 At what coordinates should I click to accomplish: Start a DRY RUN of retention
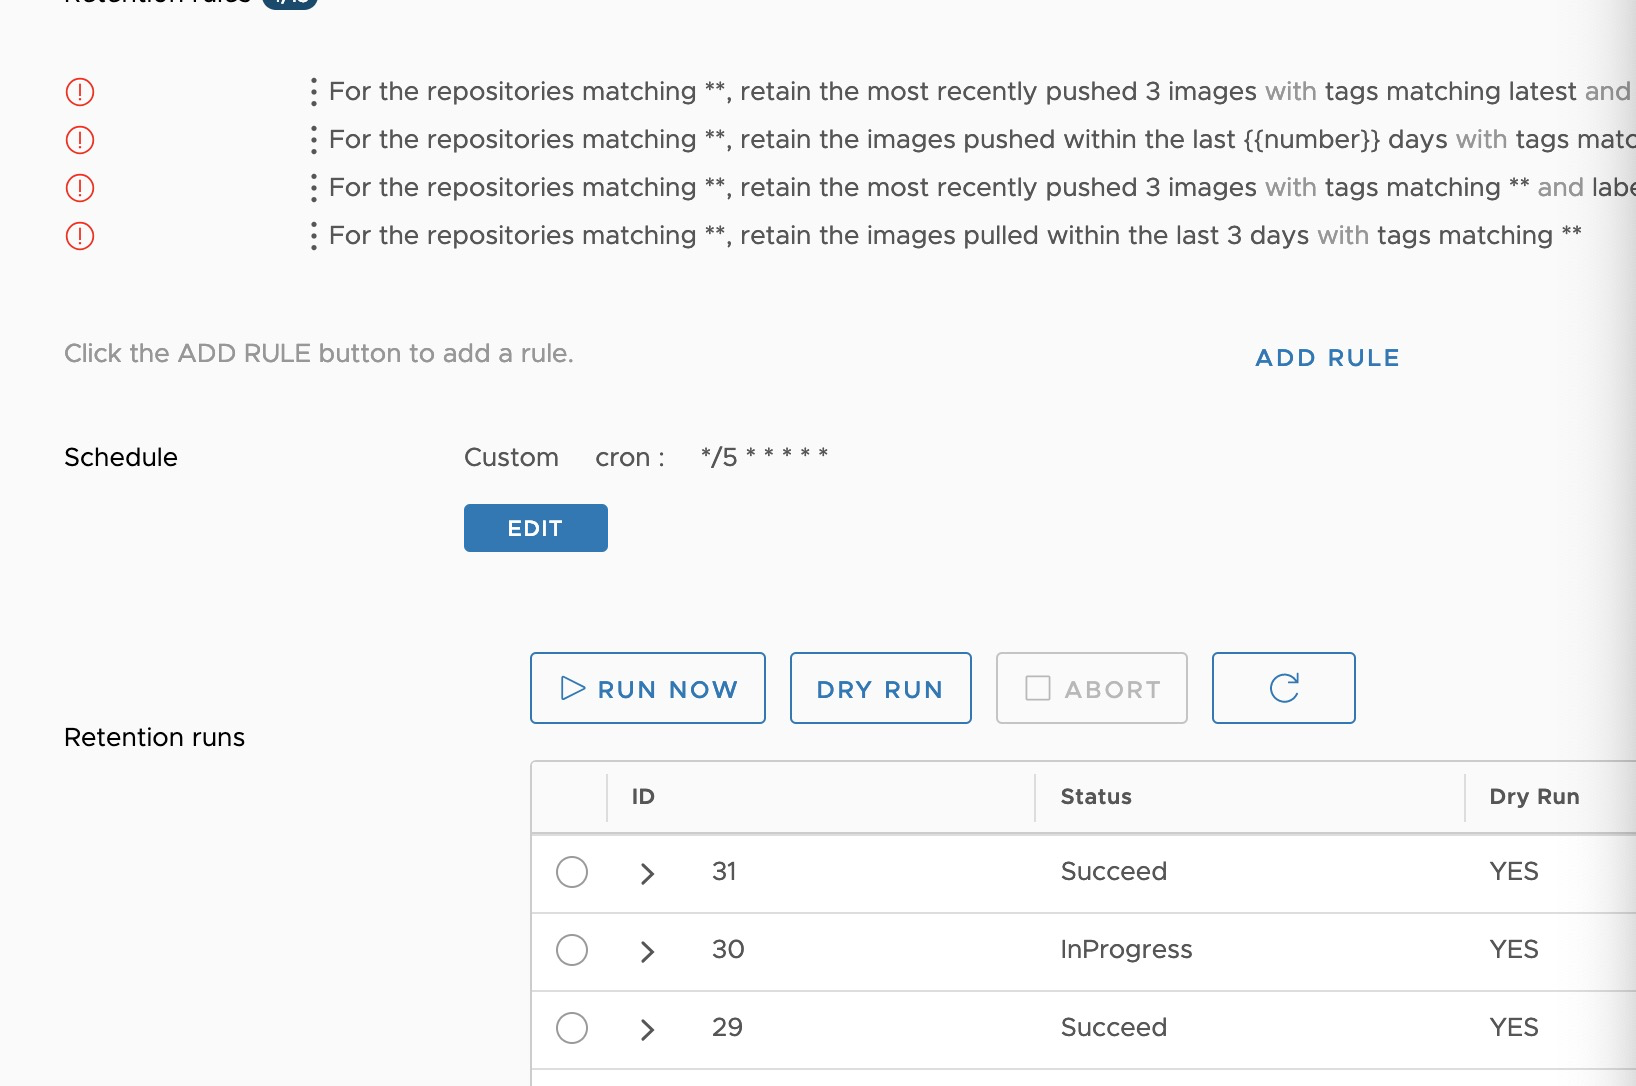point(880,688)
